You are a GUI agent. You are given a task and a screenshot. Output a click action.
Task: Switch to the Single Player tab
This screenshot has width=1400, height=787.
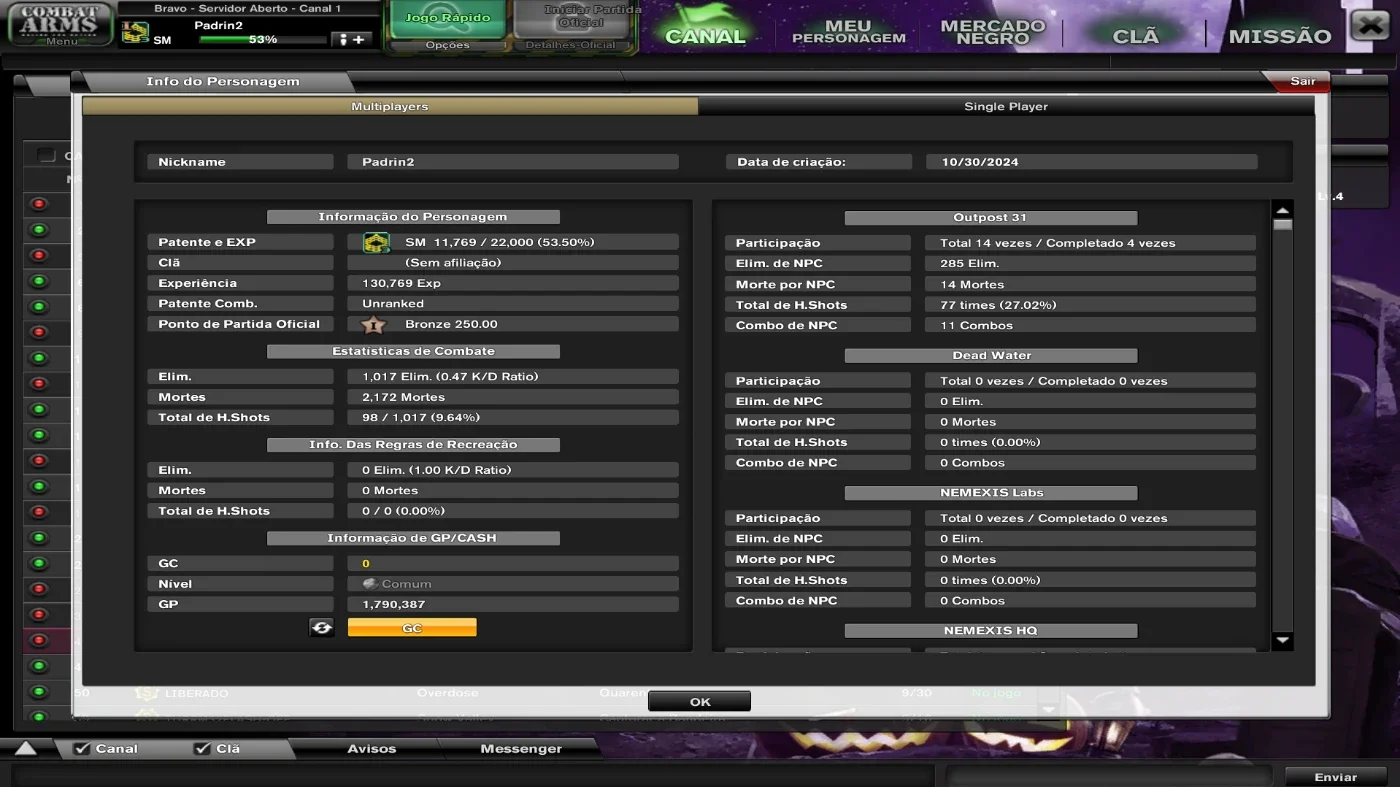pyautogui.click(x=1006, y=106)
